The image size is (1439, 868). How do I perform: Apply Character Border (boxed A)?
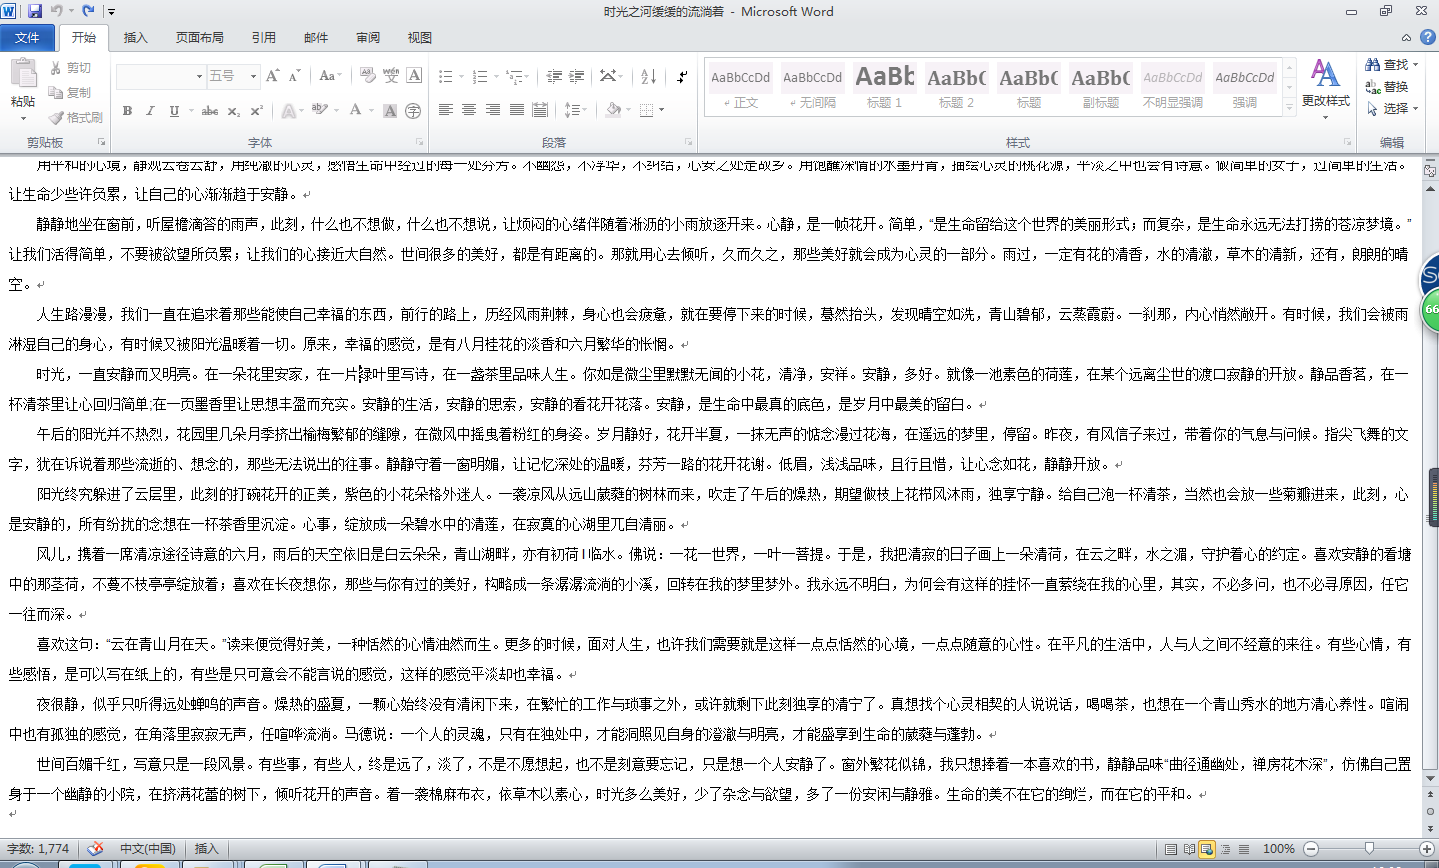(x=414, y=76)
